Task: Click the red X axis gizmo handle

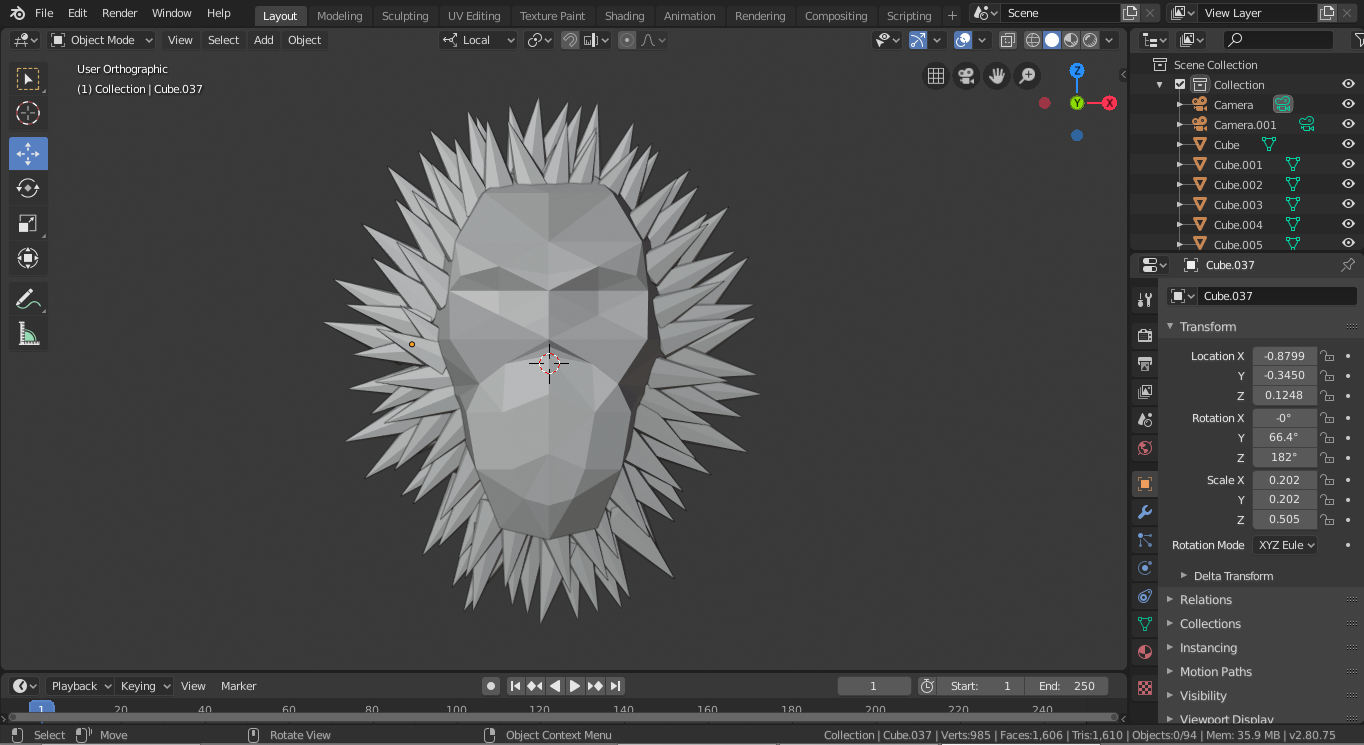Action: pyautogui.click(x=1109, y=103)
